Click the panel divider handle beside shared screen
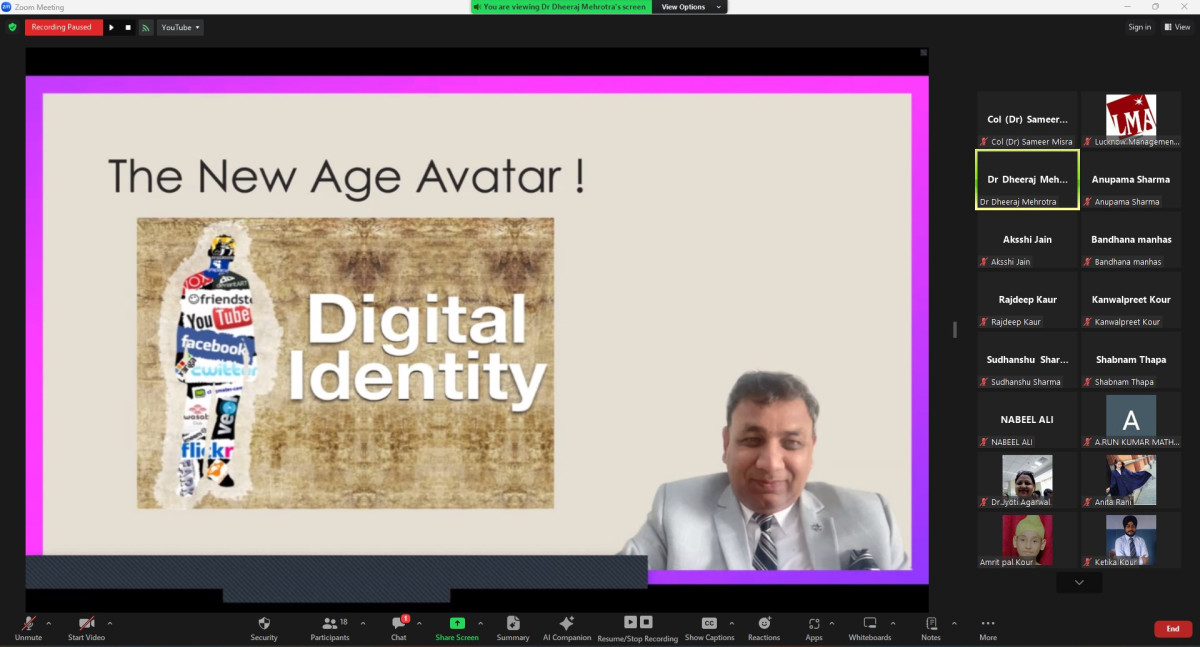 tap(955, 330)
